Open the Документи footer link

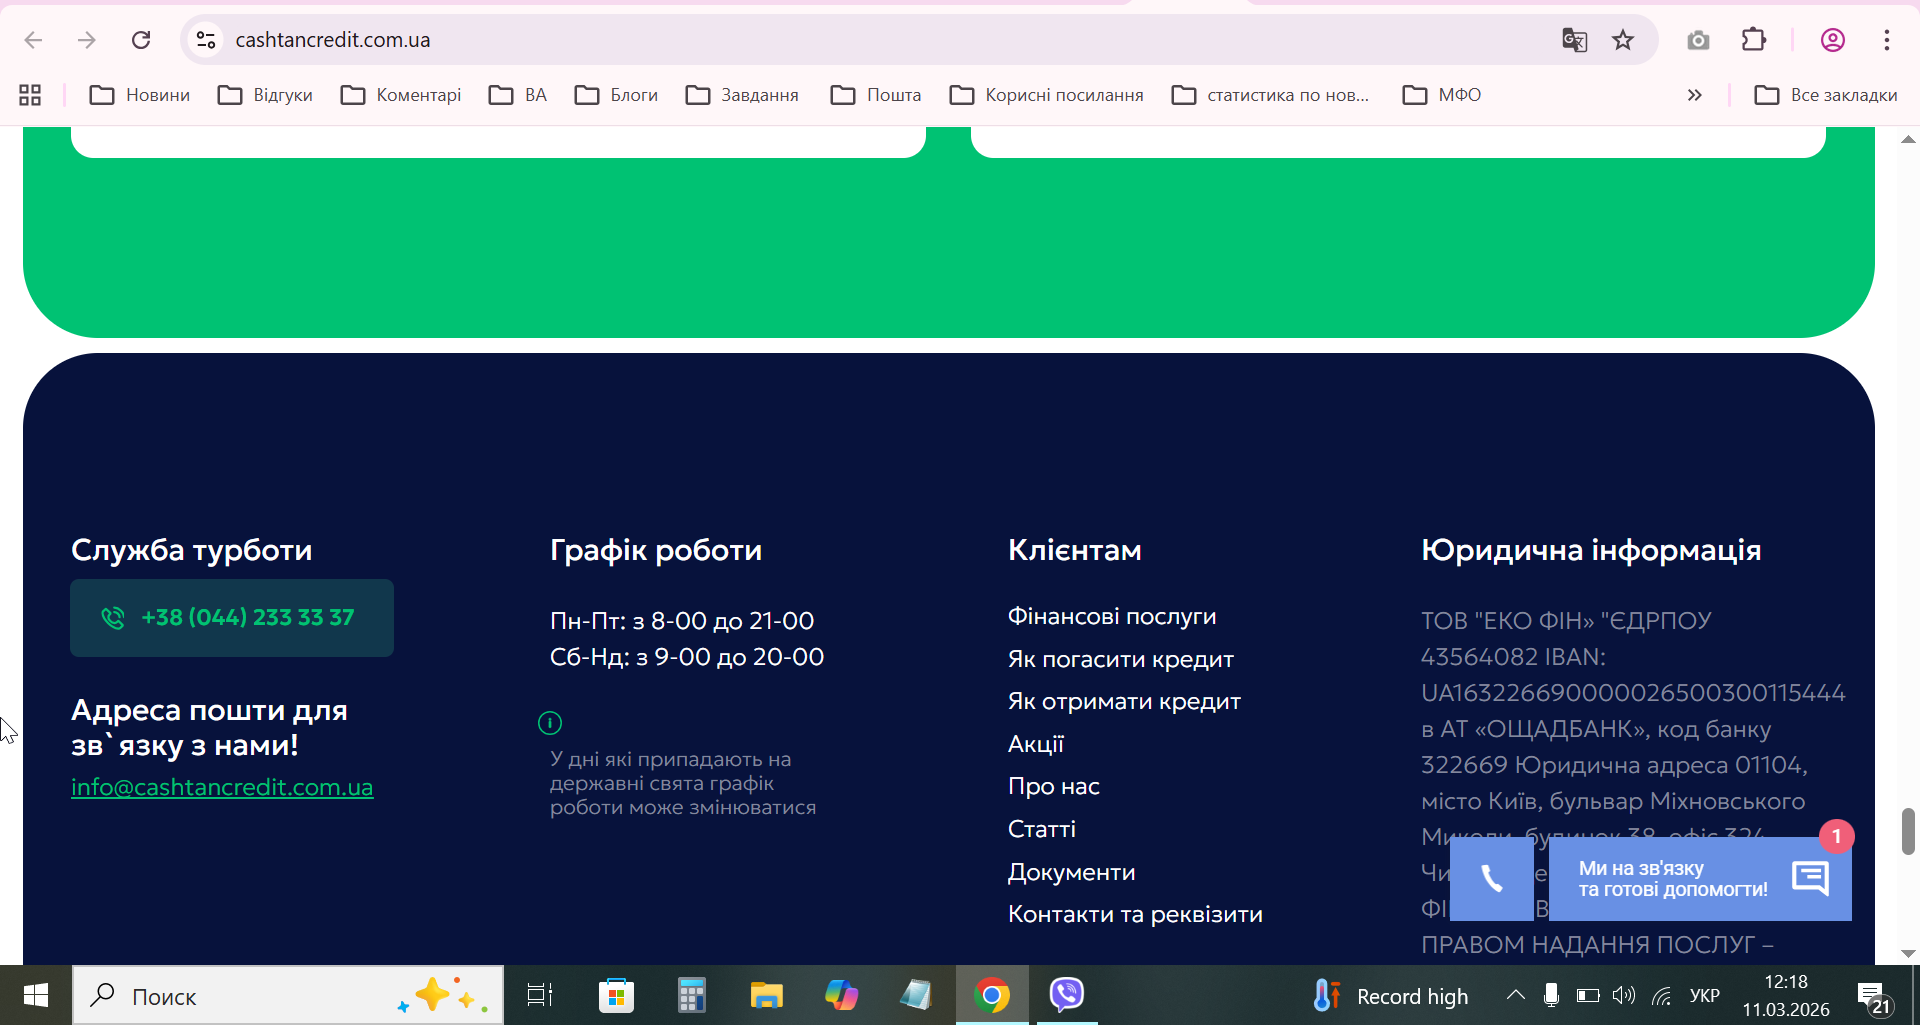pyautogui.click(x=1072, y=873)
